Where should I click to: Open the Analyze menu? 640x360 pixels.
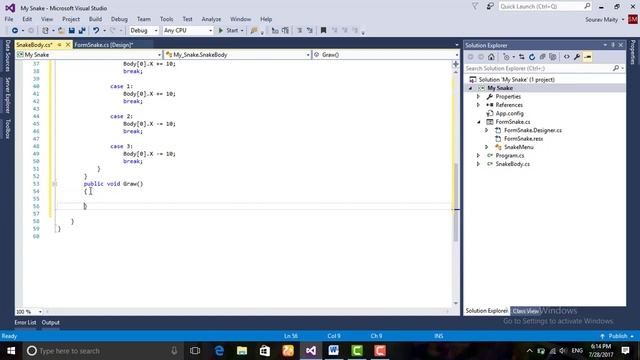coord(211,19)
